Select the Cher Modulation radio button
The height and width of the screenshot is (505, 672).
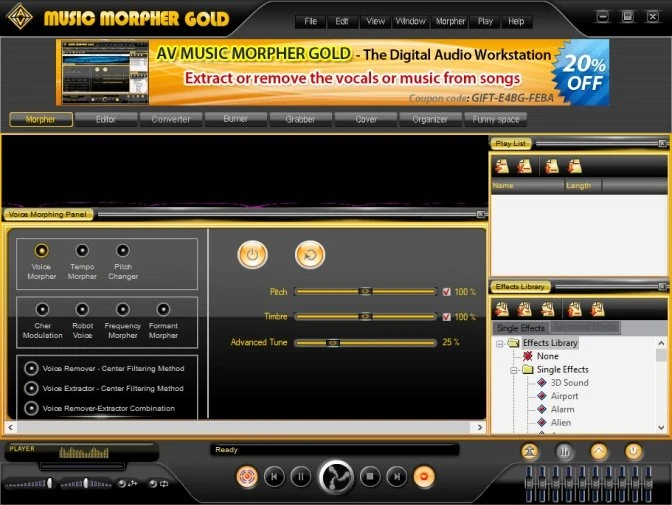(42, 309)
